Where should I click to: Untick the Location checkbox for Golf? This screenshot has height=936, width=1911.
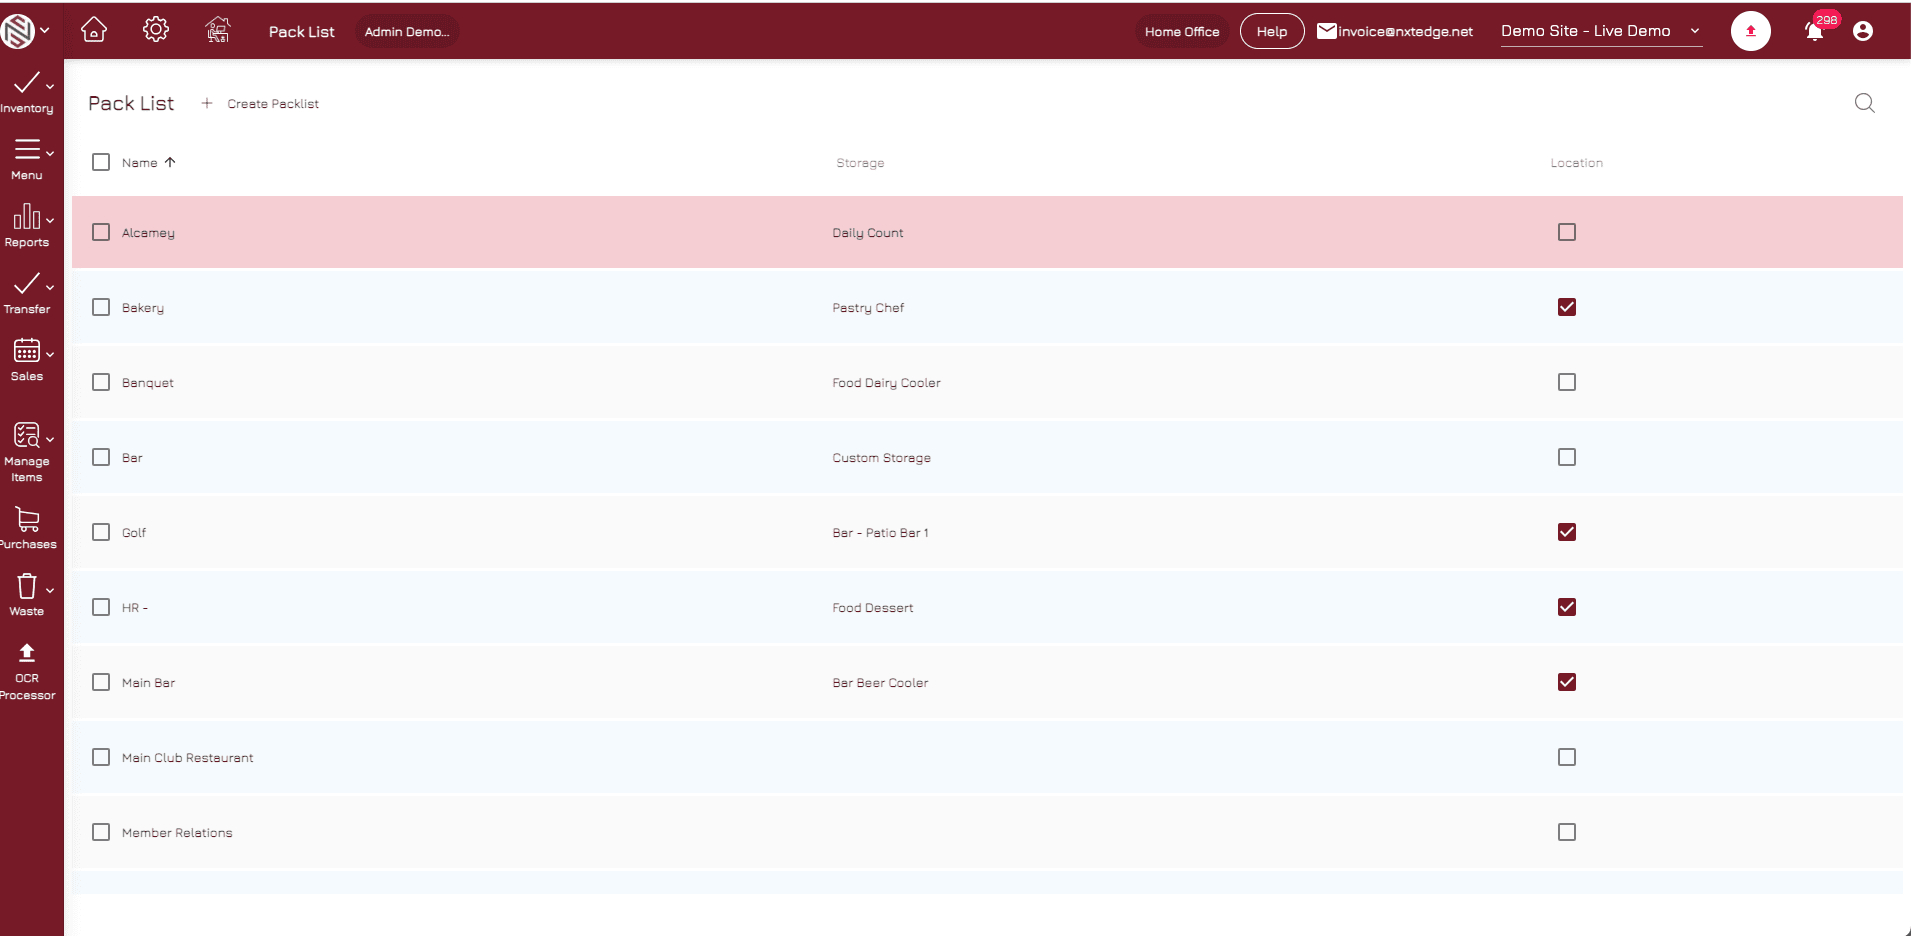tap(1567, 532)
